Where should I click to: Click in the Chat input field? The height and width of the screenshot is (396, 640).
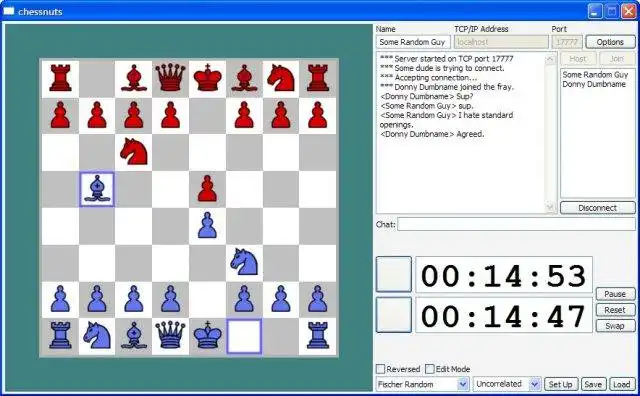point(516,224)
